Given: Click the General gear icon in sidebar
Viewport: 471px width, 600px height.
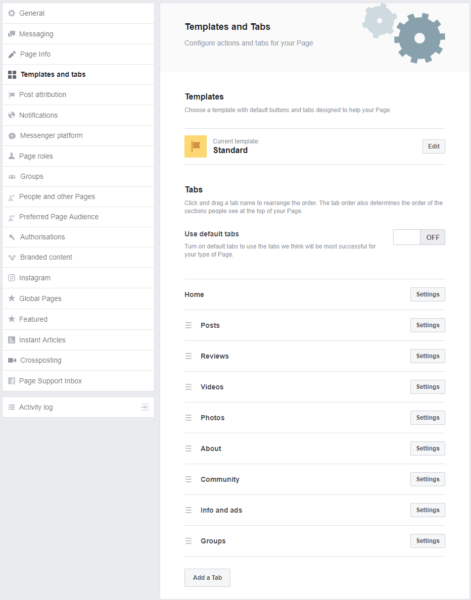Looking at the screenshot, I should coord(11,13).
